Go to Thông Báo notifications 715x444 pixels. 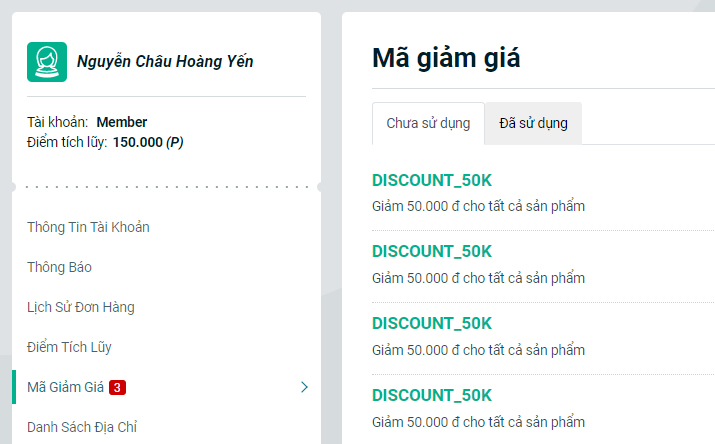point(59,267)
